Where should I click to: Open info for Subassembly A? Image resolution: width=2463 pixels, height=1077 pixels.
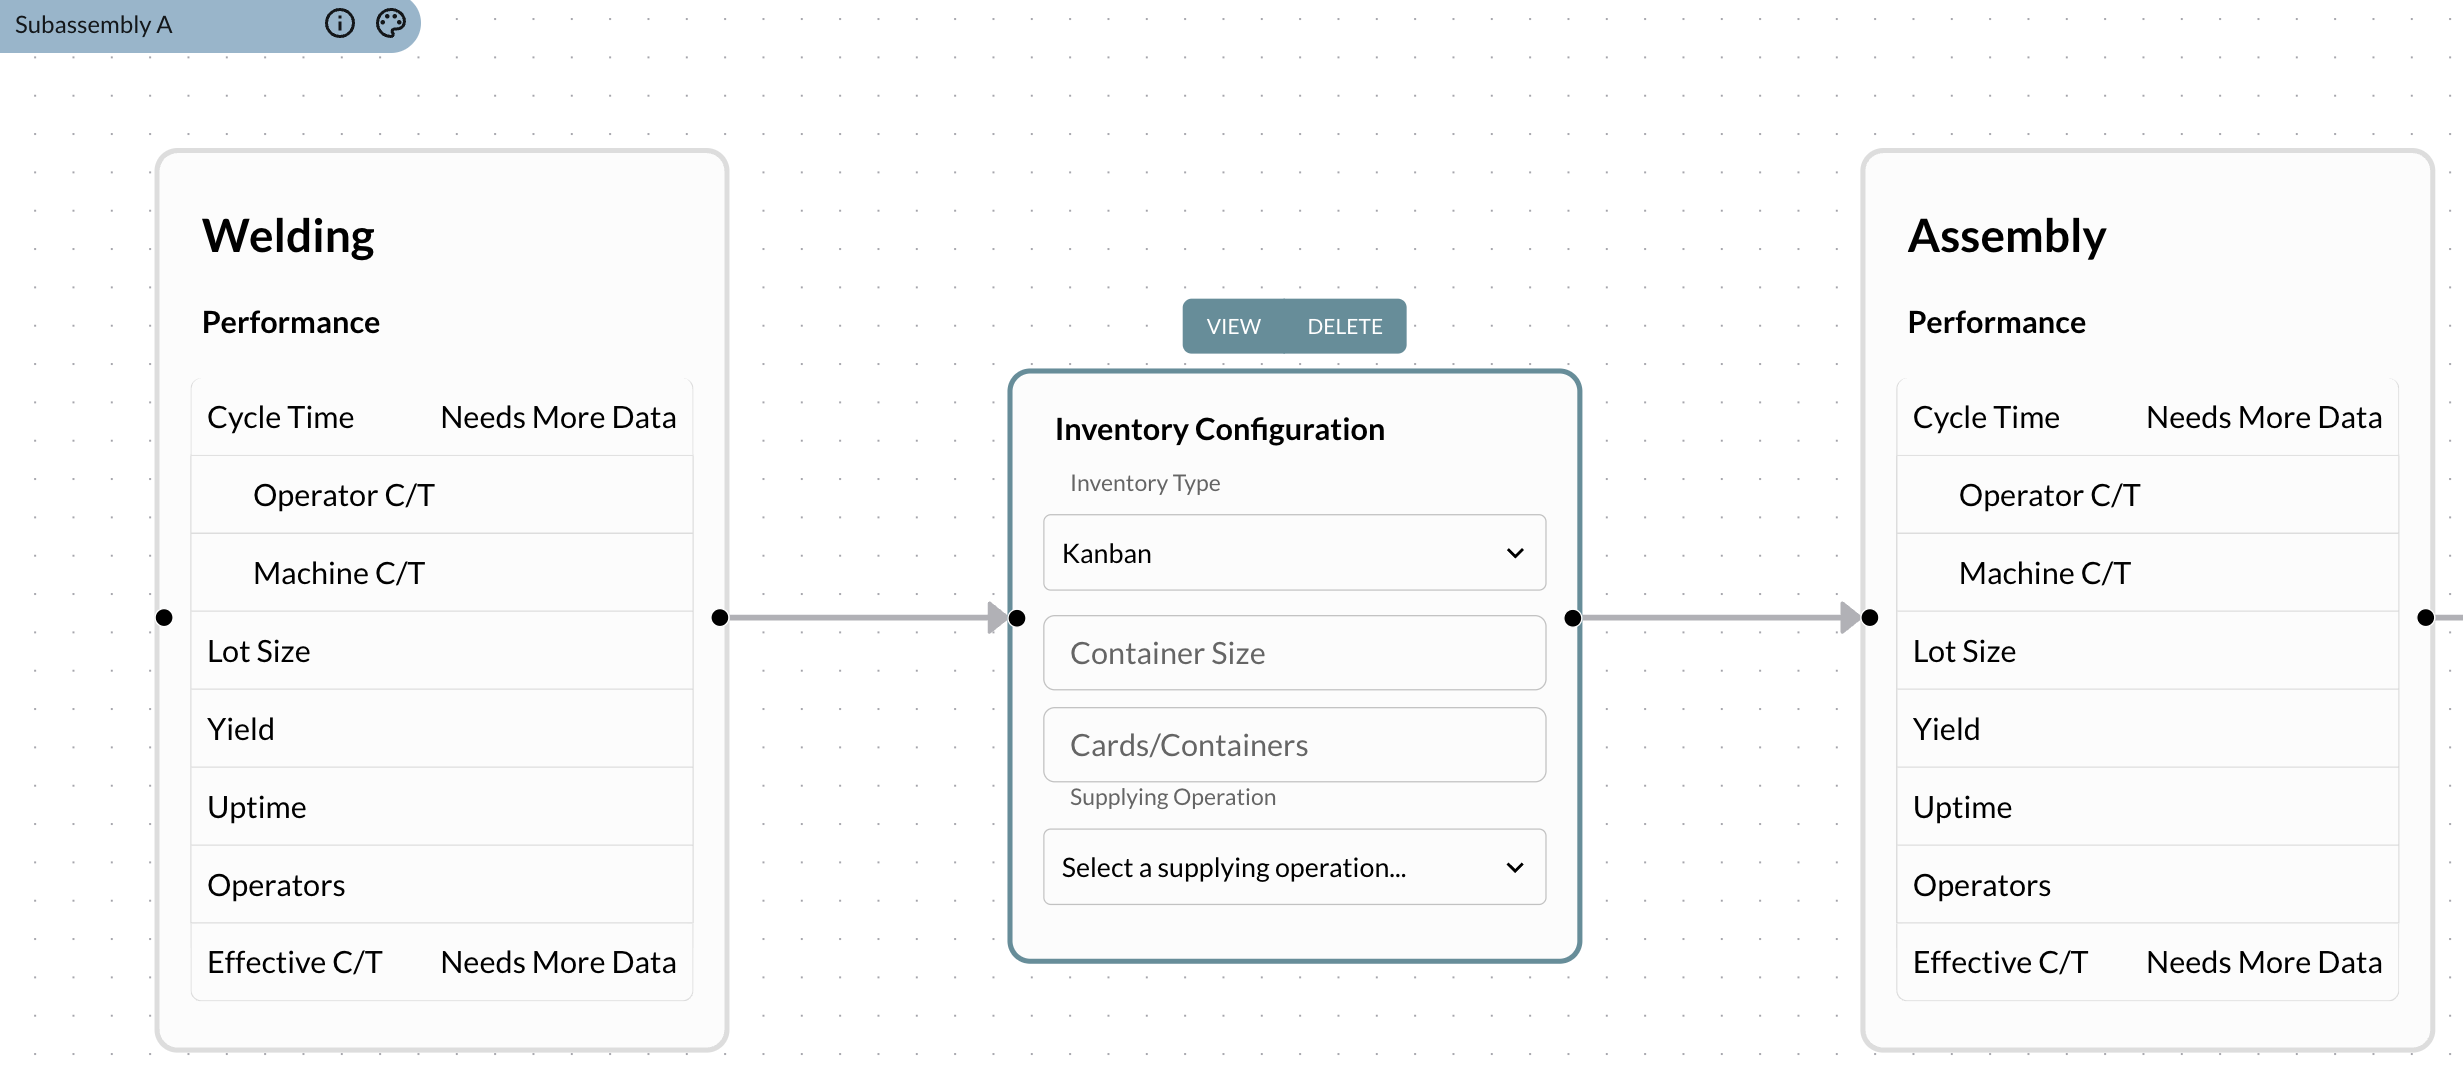[x=340, y=23]
